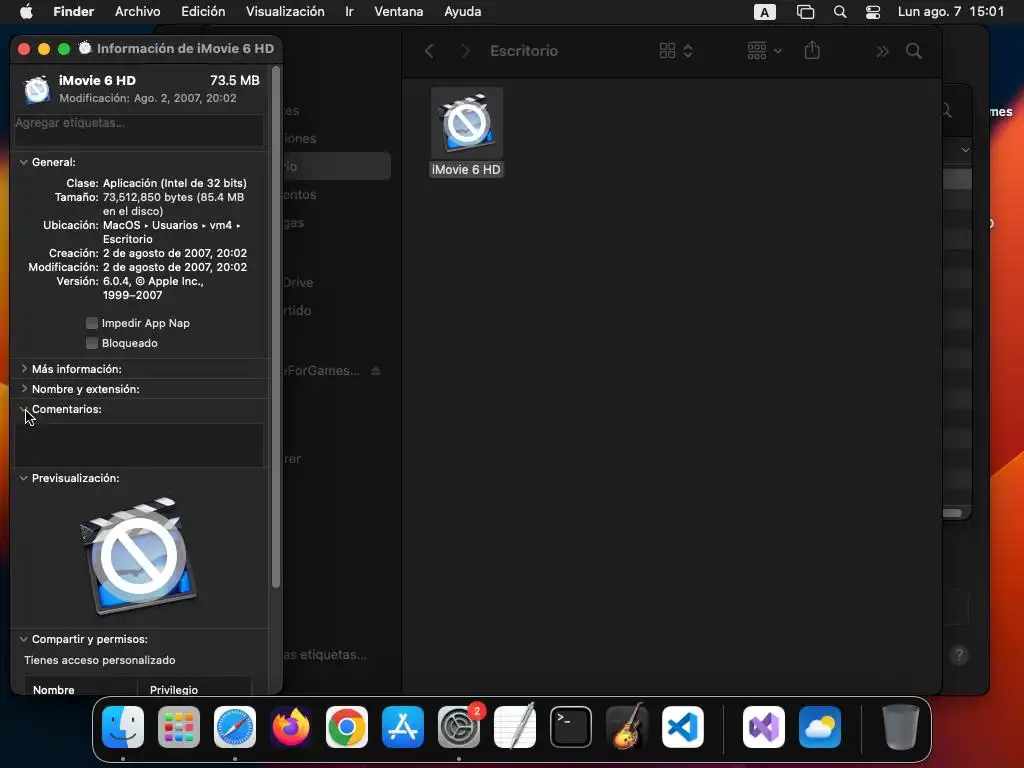Open the Edición menu
1024x768 pixels.
tap(203, 12)
